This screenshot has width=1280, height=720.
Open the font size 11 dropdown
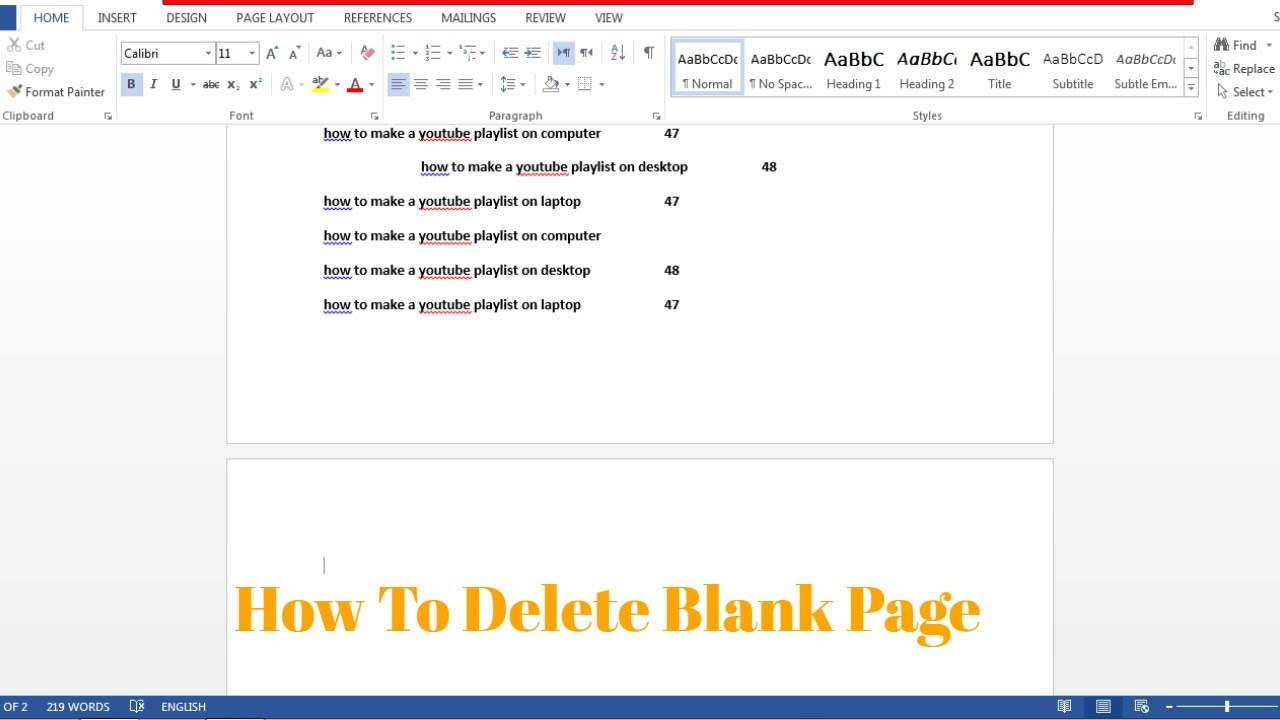252,54
